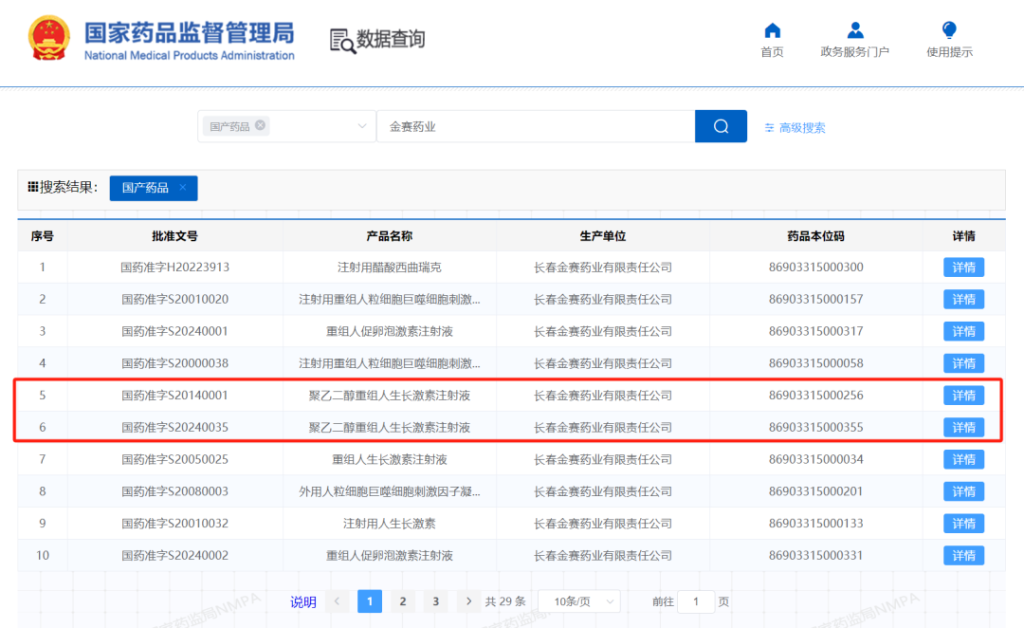Viewport: 1024px width, 628px height.
Task: Click the NMPA national emblem logo
Action: click(49, 39)
